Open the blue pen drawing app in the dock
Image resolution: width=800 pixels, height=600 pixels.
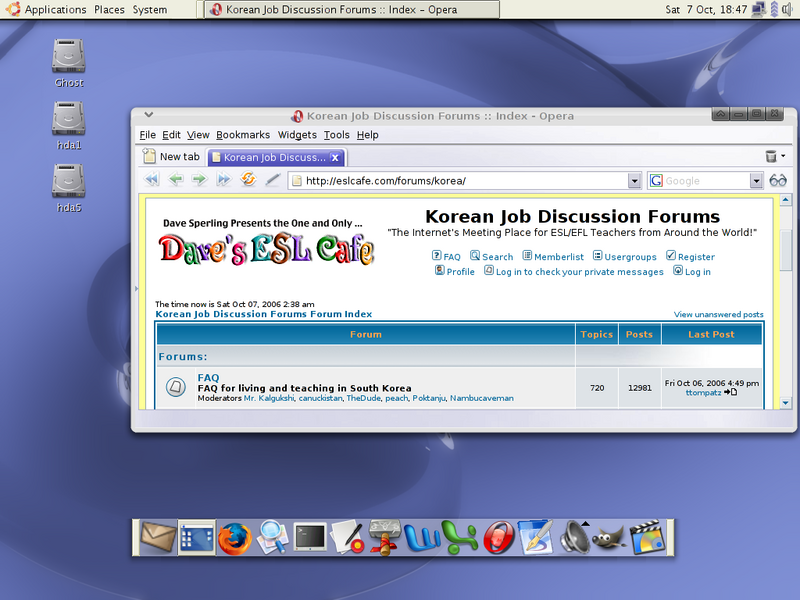pos(536,537)
